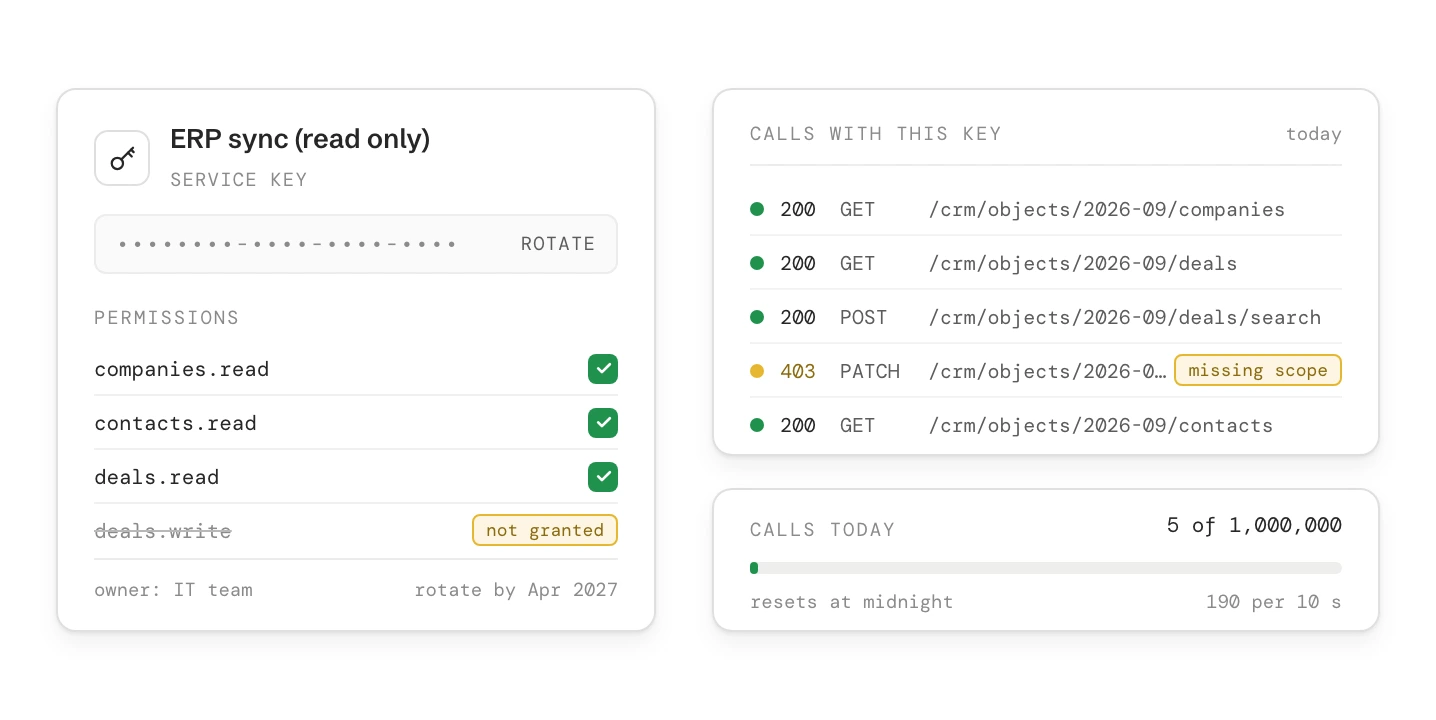Click the "CALLS WITH THIS KEY" heading
Screen dimensions: 1436x720
pos(876,134)
